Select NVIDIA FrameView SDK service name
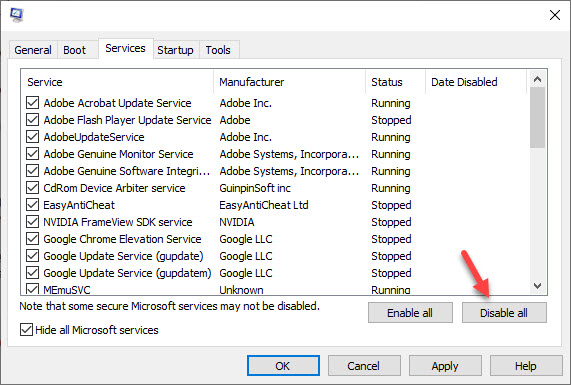Screen dimensions: 571x385 (118, 222)
